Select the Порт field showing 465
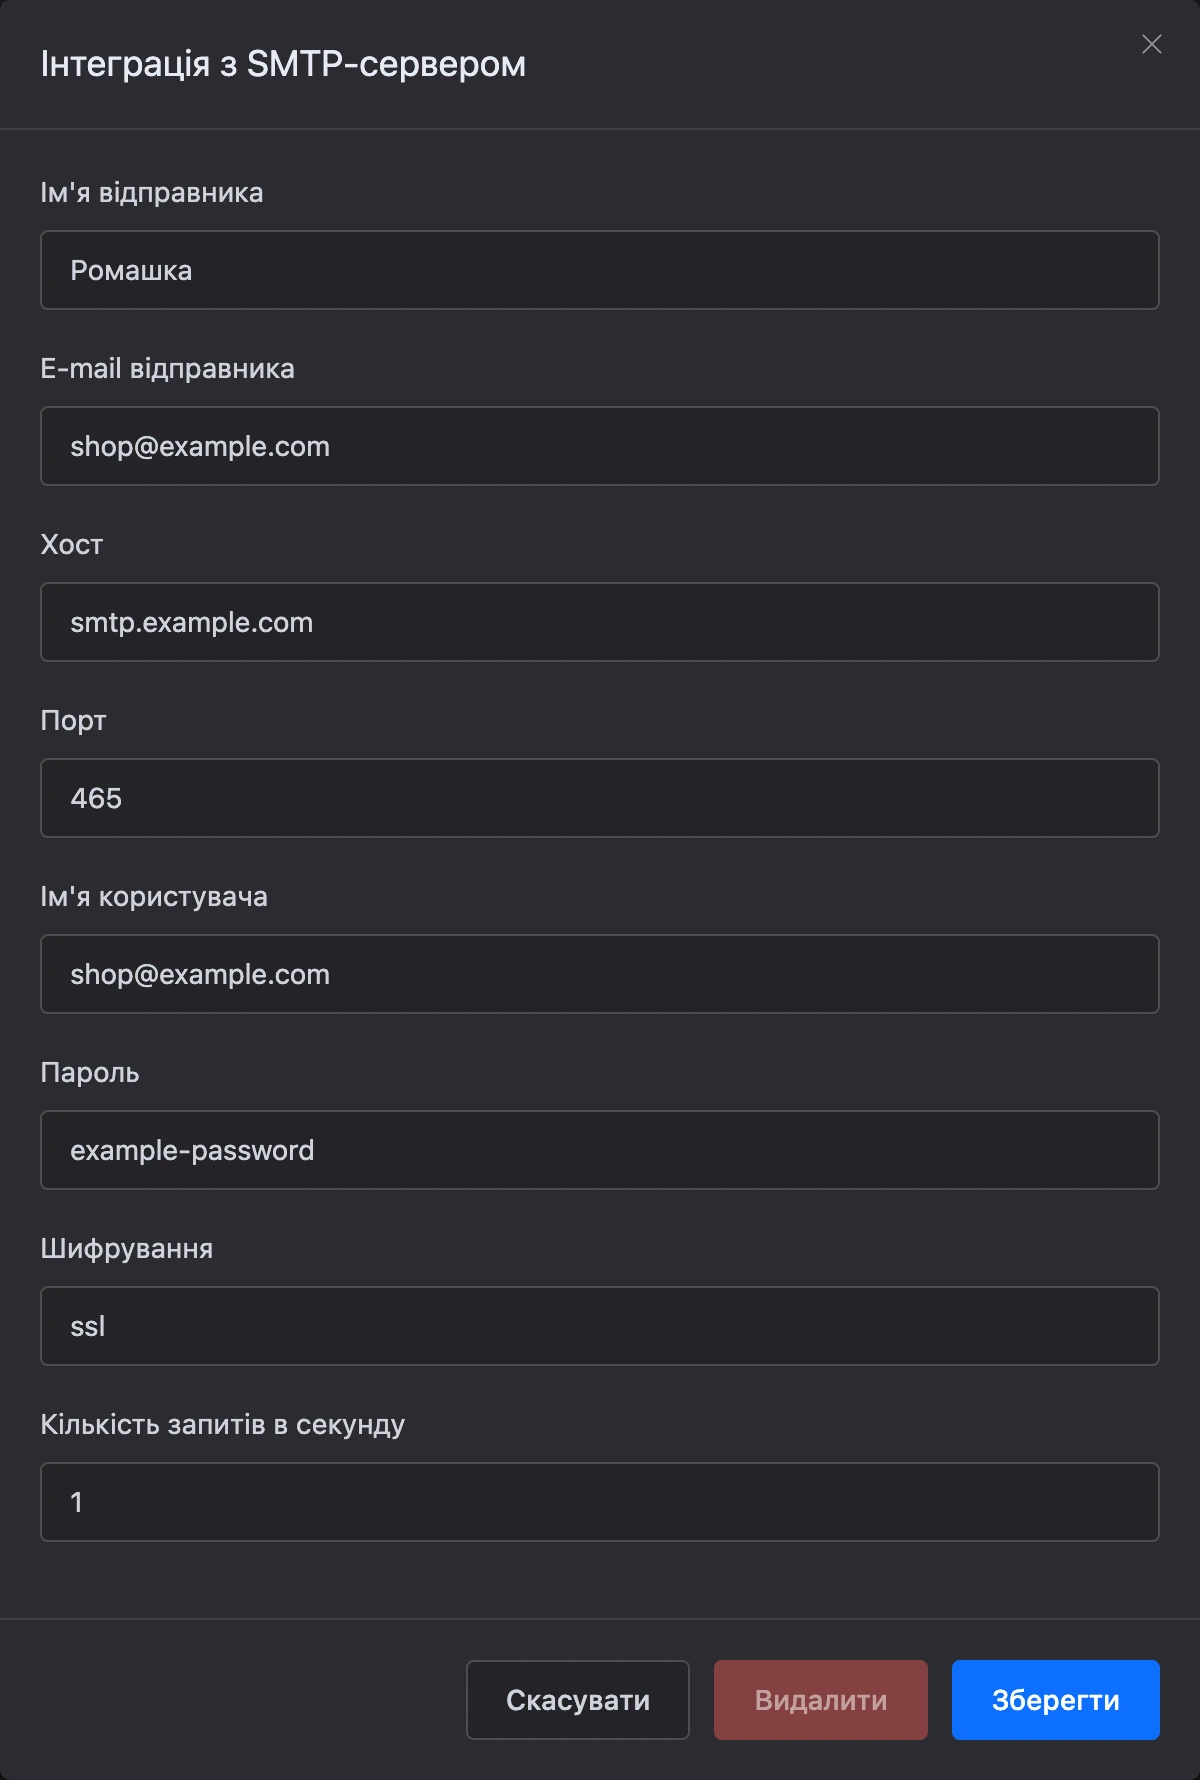 pyautogui.click(x=600, y=798)
